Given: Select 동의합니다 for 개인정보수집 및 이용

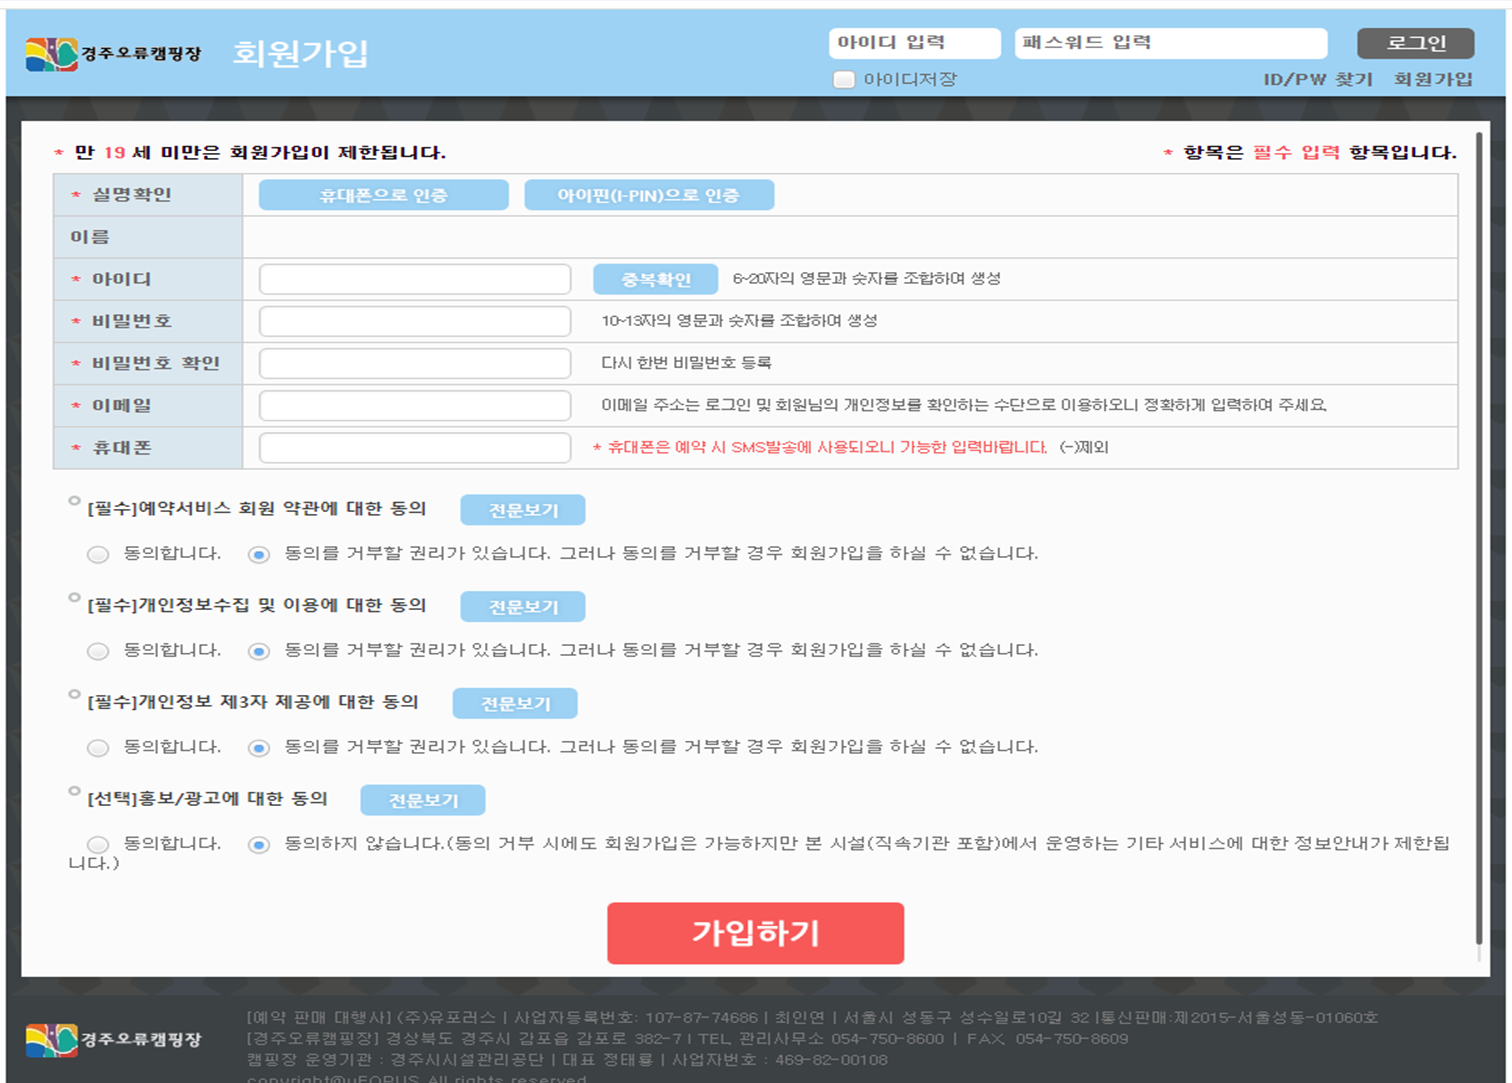Looking at the screenshot, I should (x=98, y=651).
